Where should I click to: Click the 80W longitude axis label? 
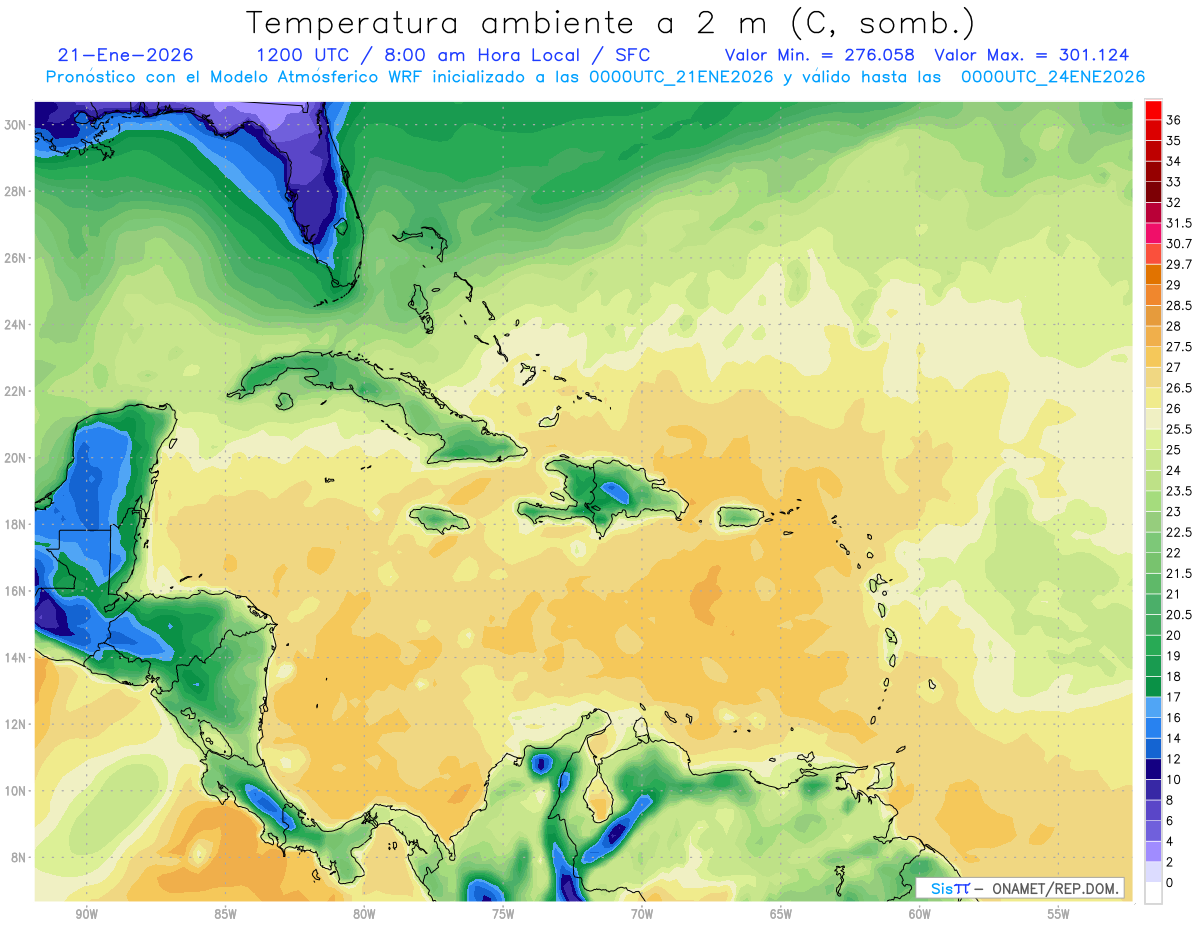click(364, 914)
